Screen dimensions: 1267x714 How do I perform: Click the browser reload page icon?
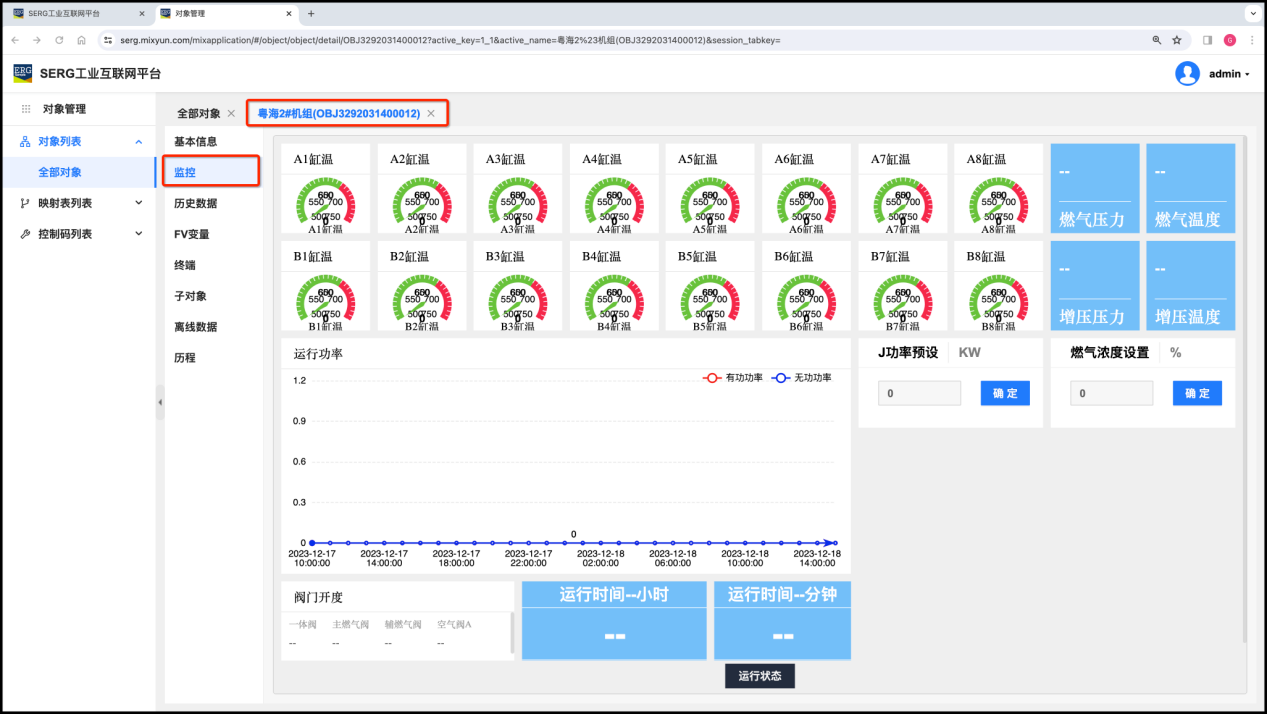(x=59, y=40)
